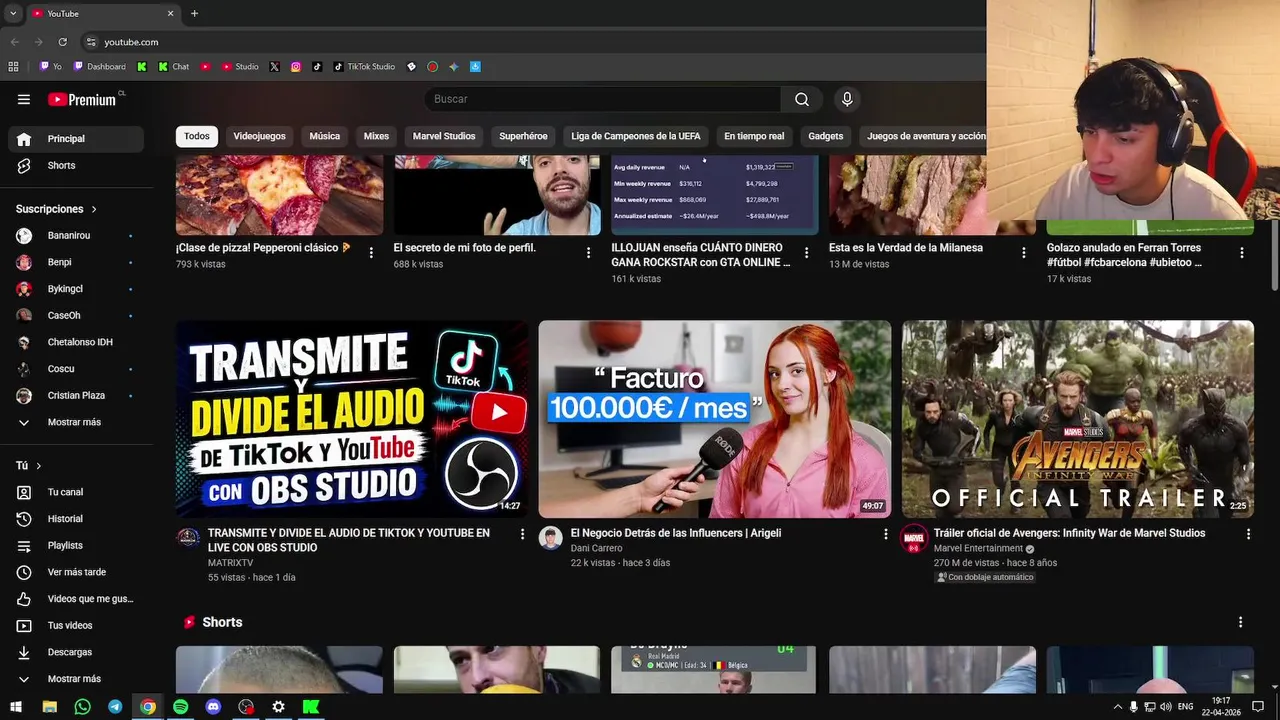Open the Instagram bookmark icon

(x=296, y=67)
